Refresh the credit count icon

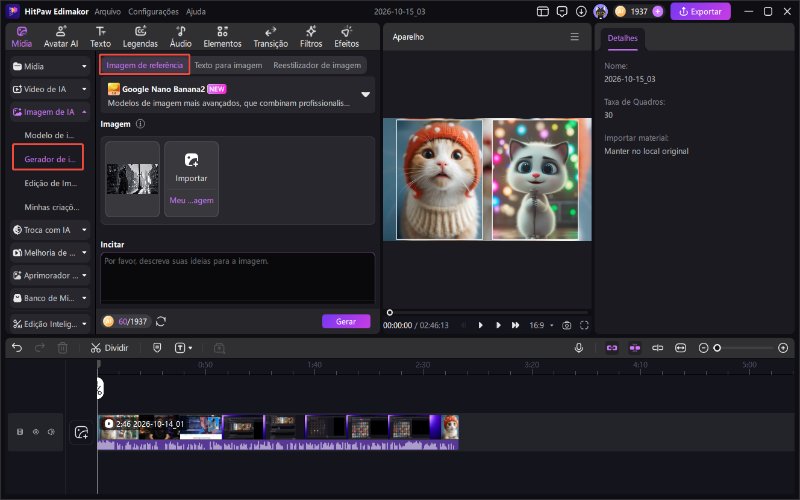tap(161, 321)
